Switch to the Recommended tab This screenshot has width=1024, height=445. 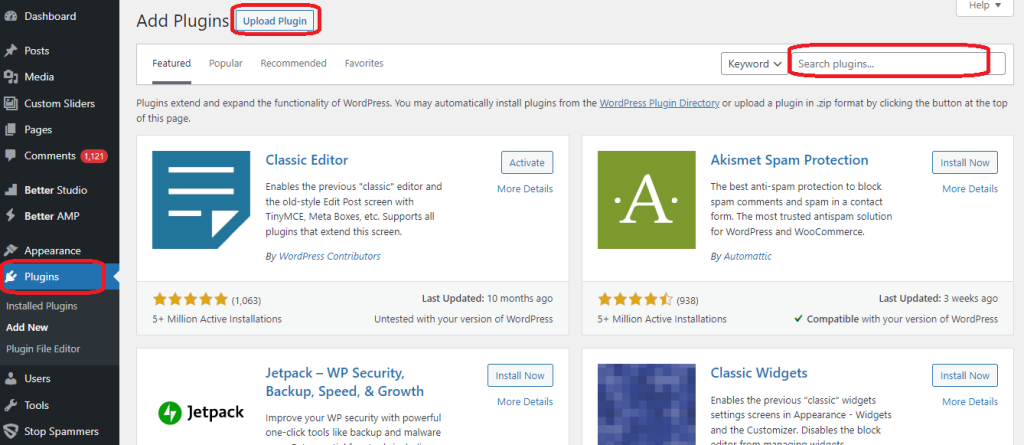coord(293,63)
